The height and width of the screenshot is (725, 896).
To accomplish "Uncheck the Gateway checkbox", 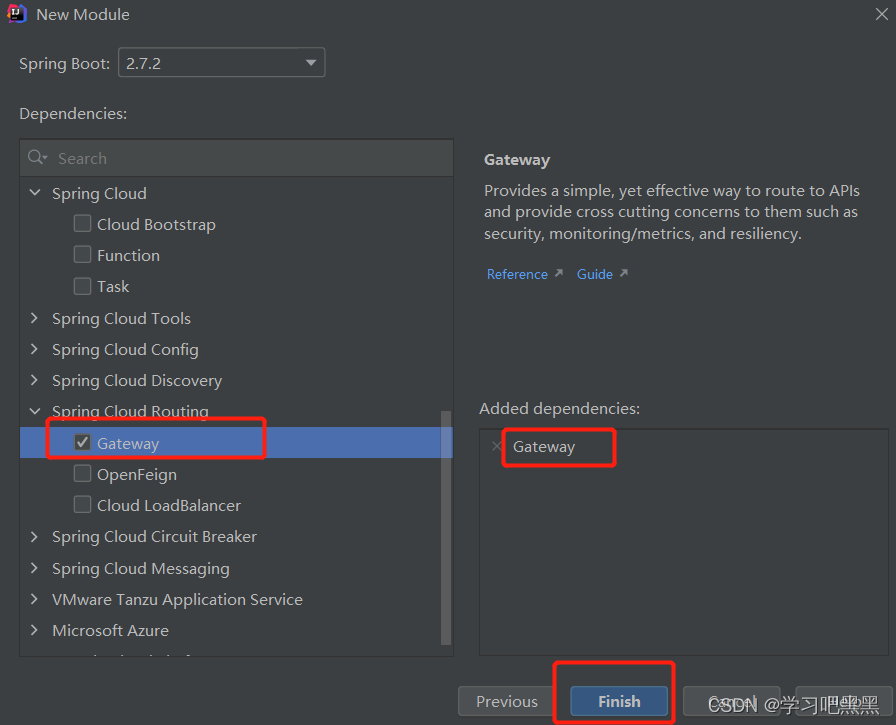I will click(82, 442).
